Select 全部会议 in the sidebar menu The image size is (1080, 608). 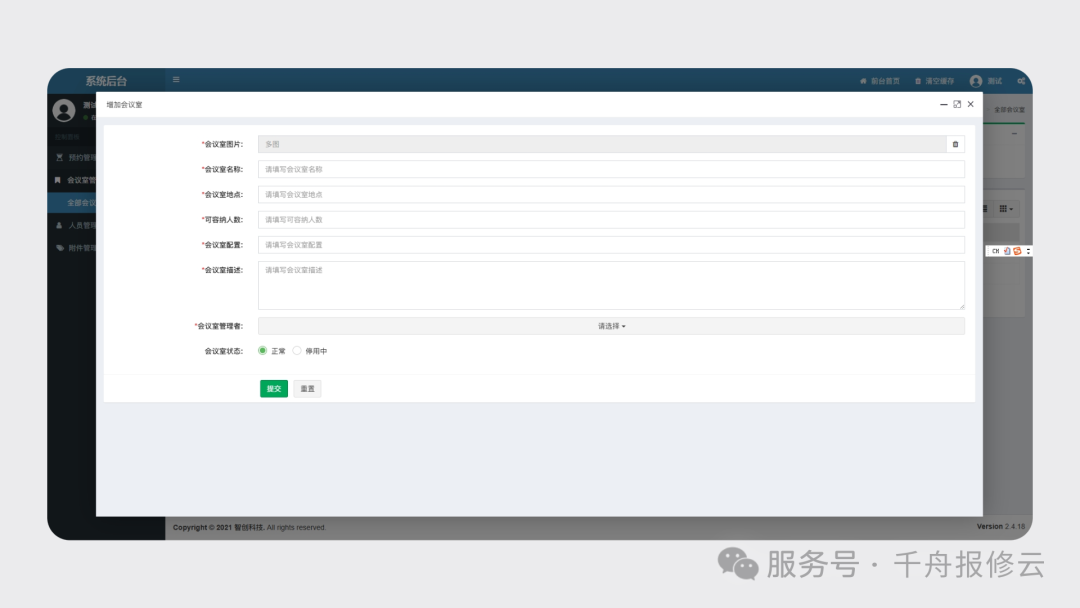(85, 202)
